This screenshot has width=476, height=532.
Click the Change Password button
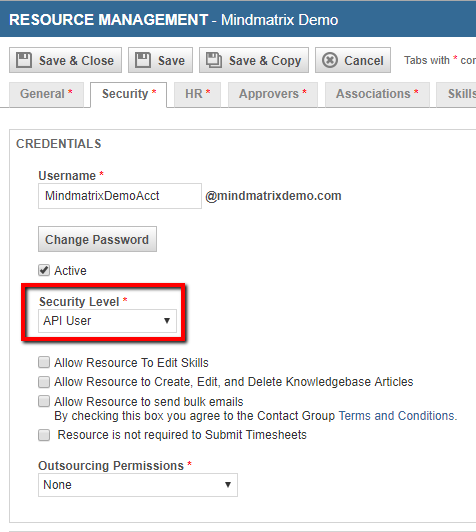pyautogui.click(x=97, y=240)
